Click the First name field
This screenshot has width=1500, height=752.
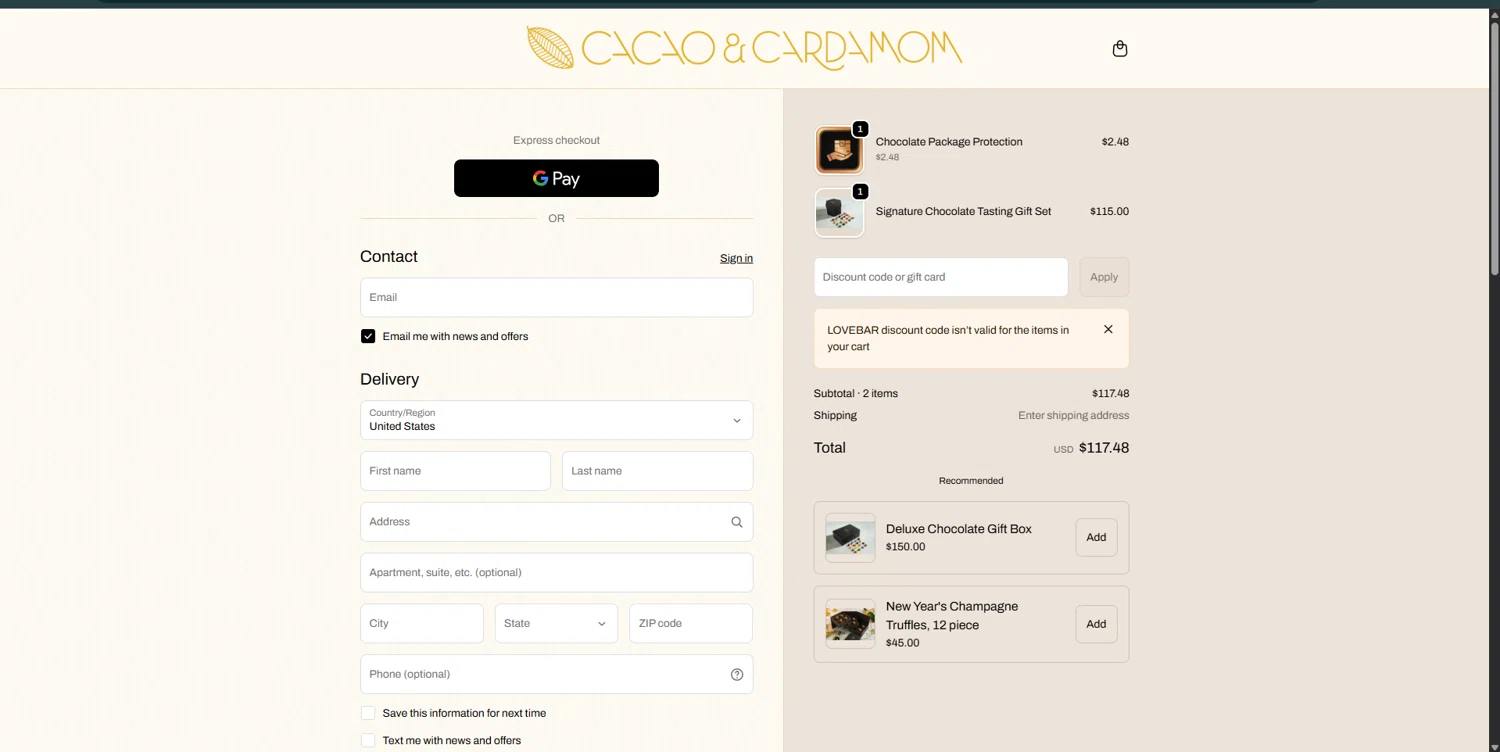tap(455, 471)
